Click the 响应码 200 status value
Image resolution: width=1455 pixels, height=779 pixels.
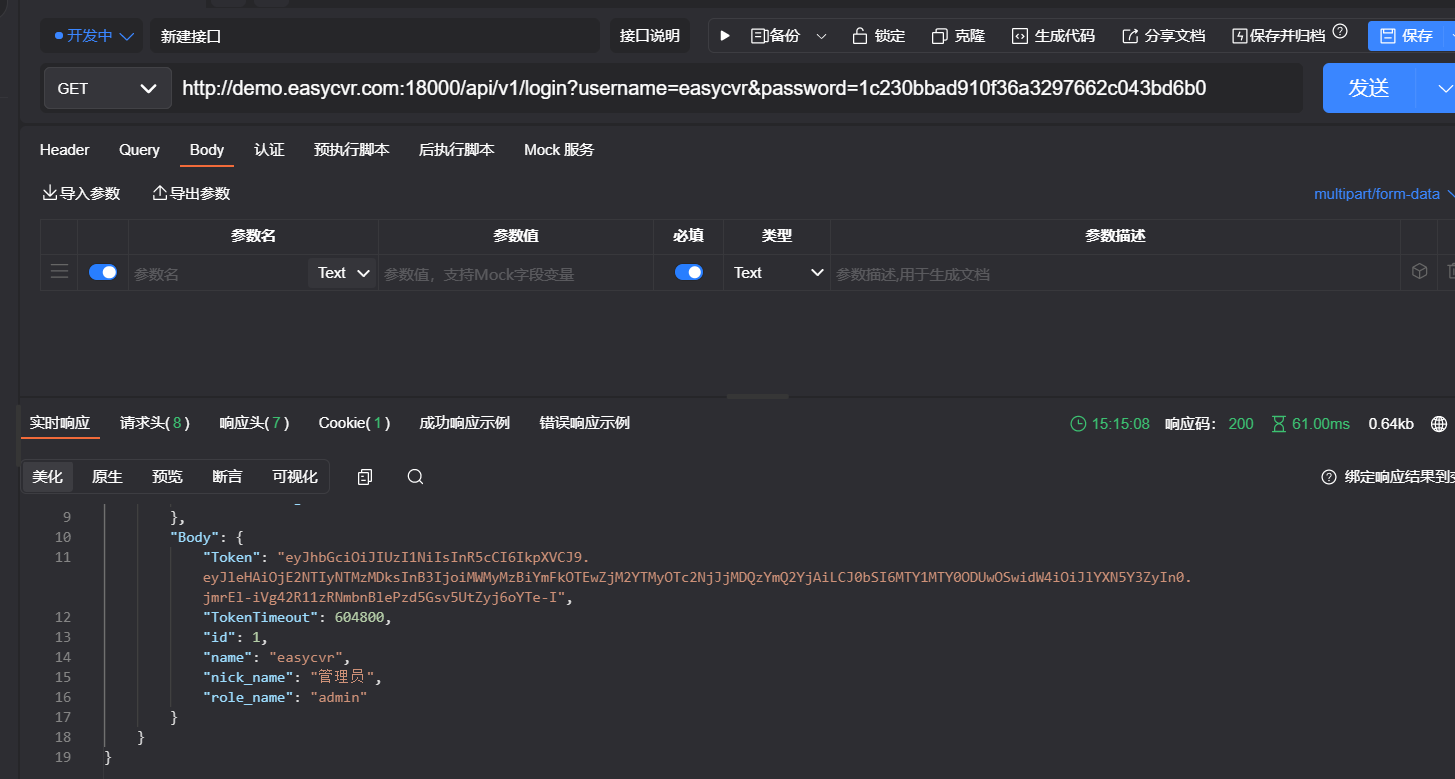(1241, 424)
